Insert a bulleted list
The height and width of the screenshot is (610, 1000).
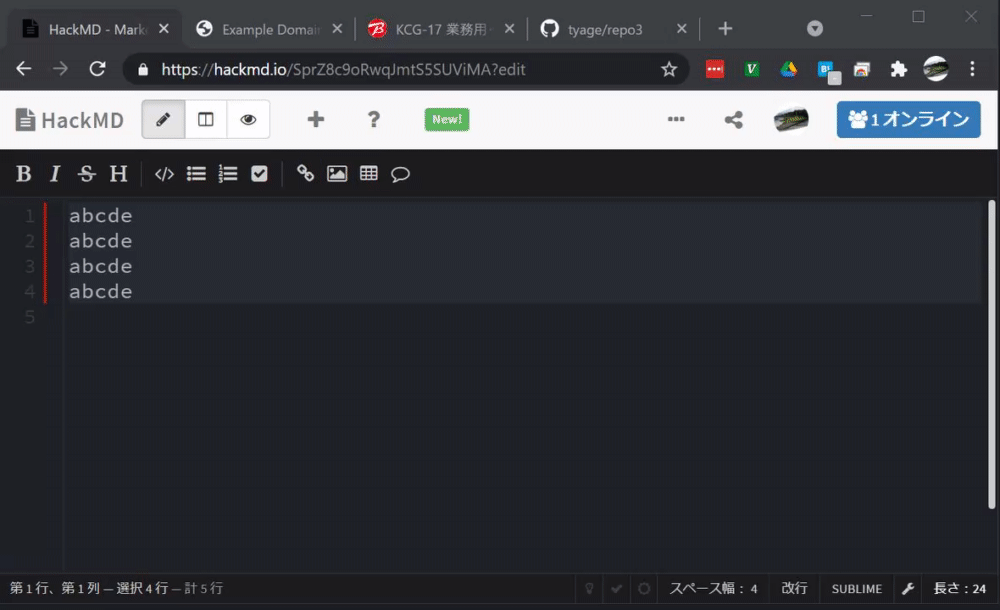click(x=196, y=173)
